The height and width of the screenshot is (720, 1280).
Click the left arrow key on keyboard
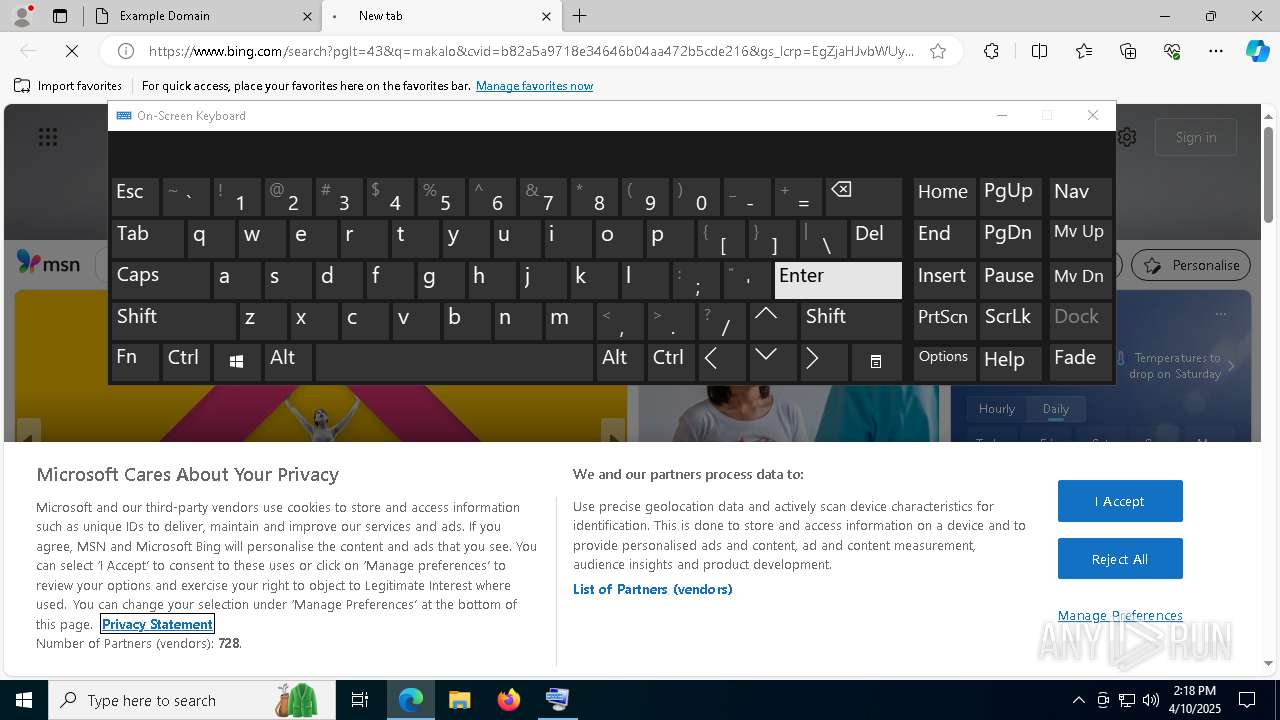722,362
